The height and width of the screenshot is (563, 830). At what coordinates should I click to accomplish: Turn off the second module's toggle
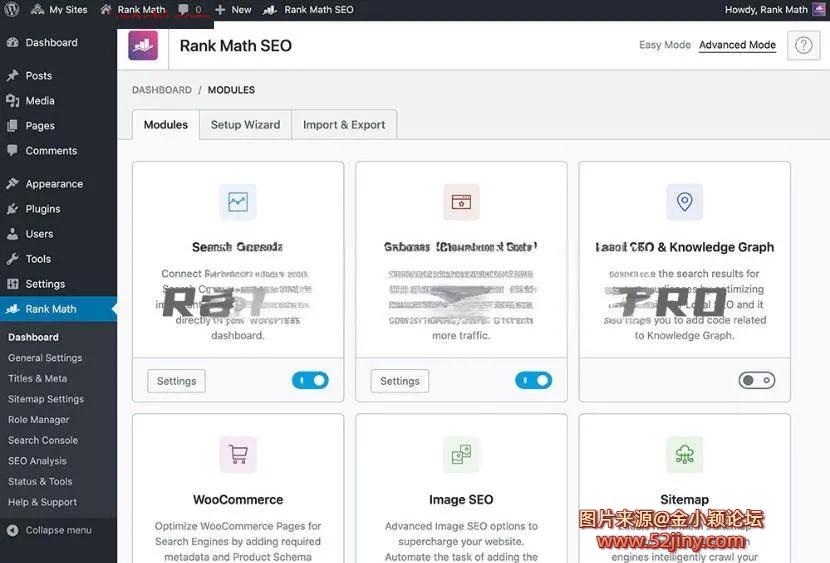point(533,380)
